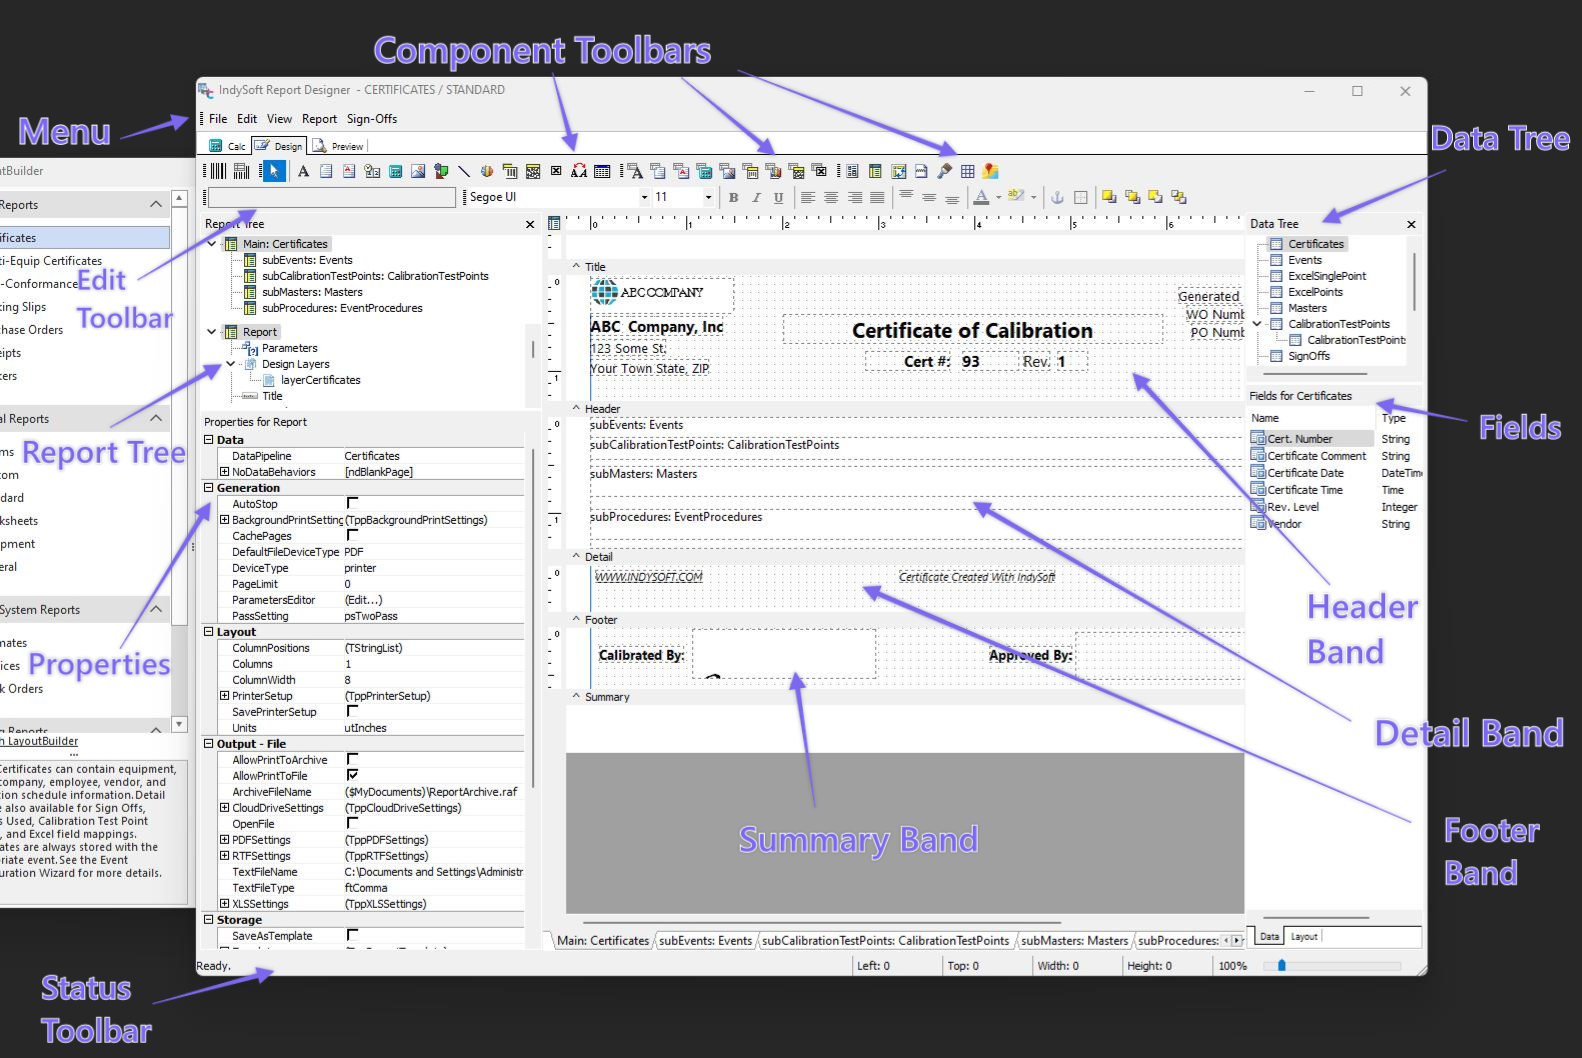The height and width of the screenshot is (1058, 1582).
Task: Click the center align text icon
Action: (x=831, y=198)
